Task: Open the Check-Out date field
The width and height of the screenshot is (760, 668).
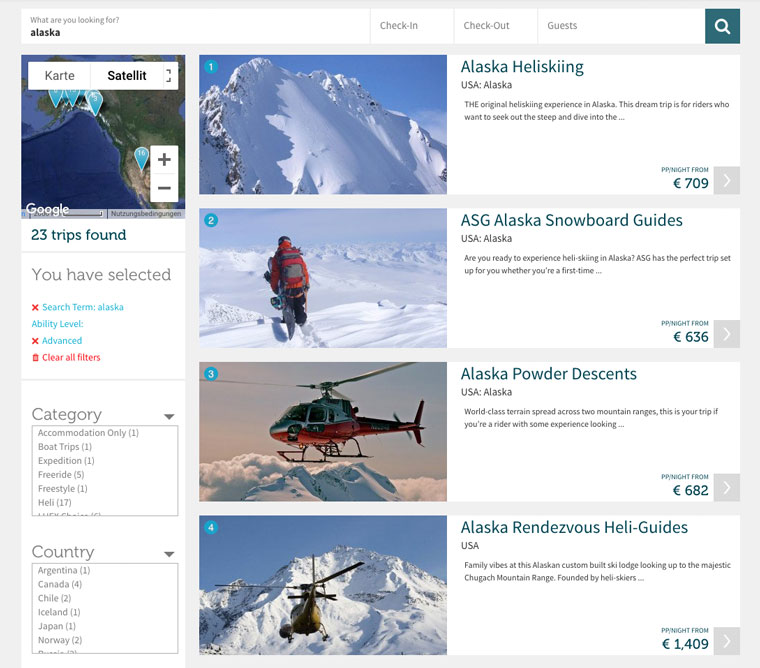Action: pos(495,26)
